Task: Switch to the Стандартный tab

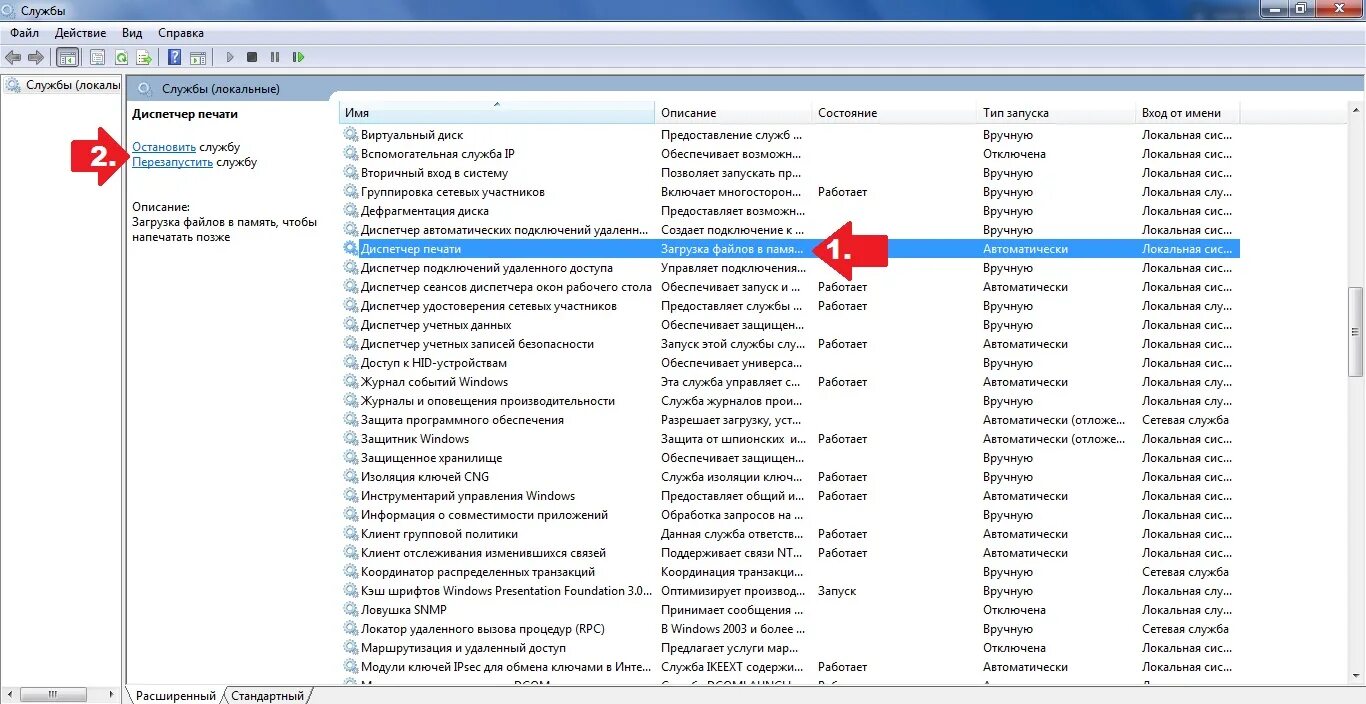Action: pos(267,696)
